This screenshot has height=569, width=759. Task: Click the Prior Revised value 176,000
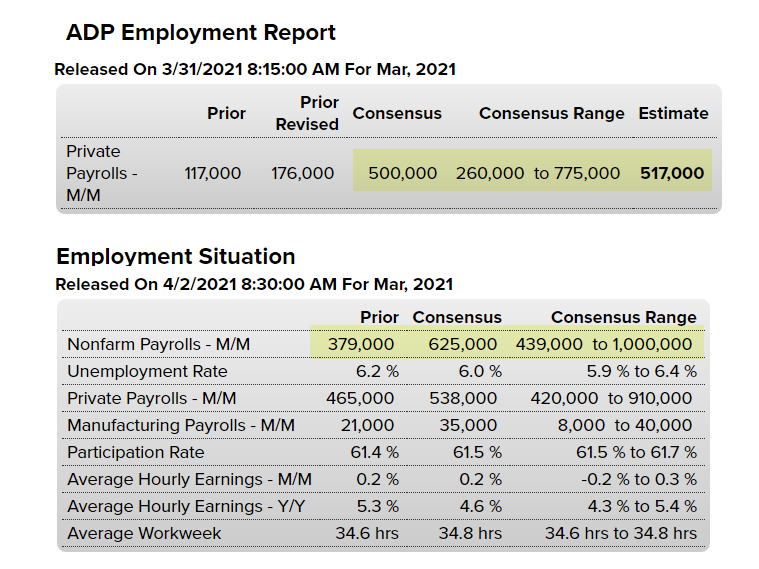coord(302,173)
